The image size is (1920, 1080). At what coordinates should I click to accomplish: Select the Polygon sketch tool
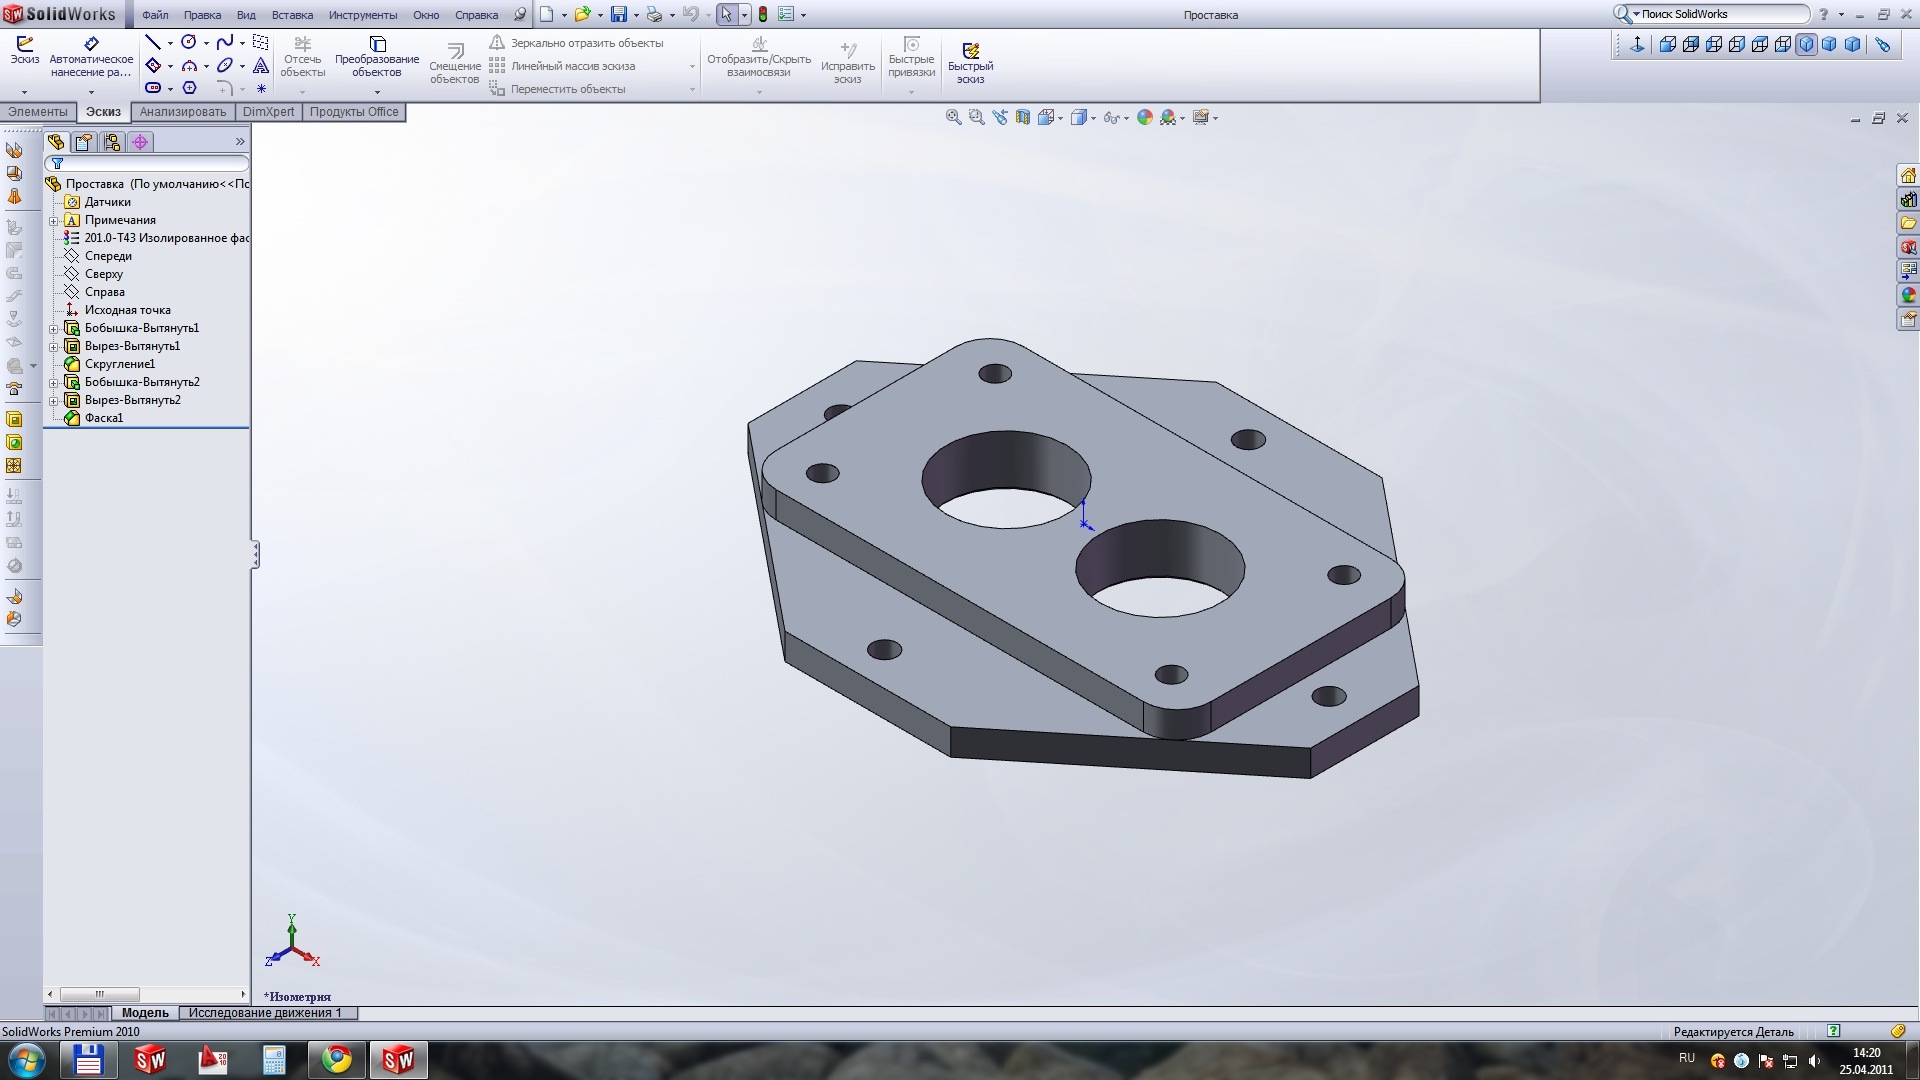coord(189,88)
